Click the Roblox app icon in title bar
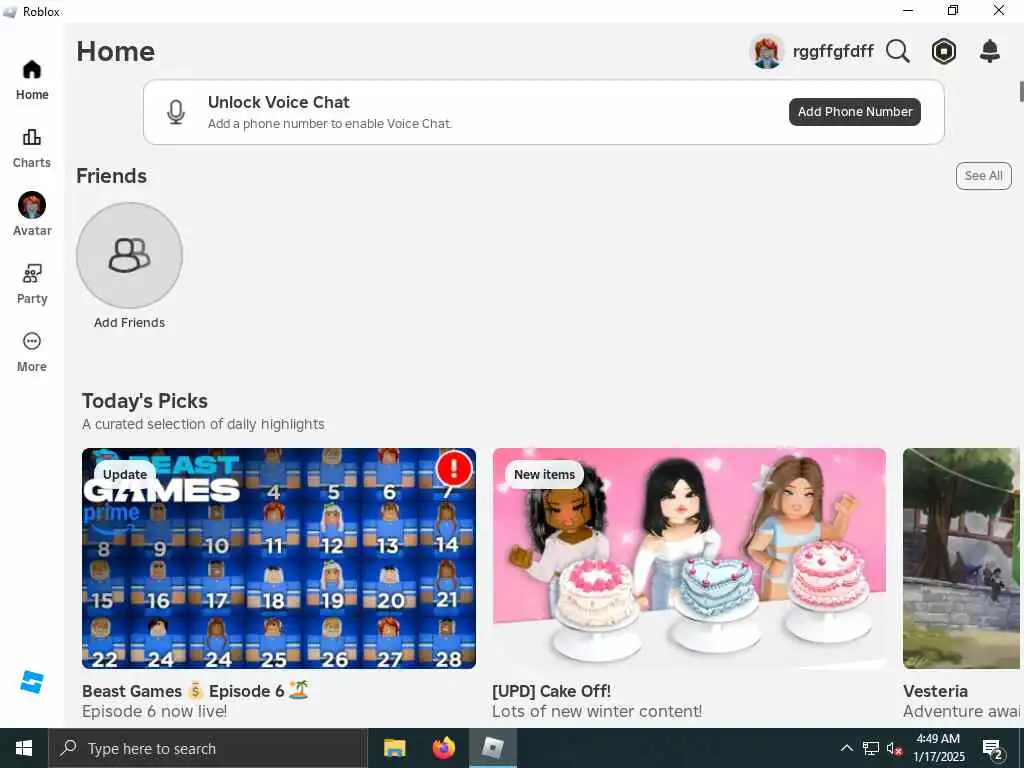Screen dimensions: 1024x768 click(x=10, y=12)
